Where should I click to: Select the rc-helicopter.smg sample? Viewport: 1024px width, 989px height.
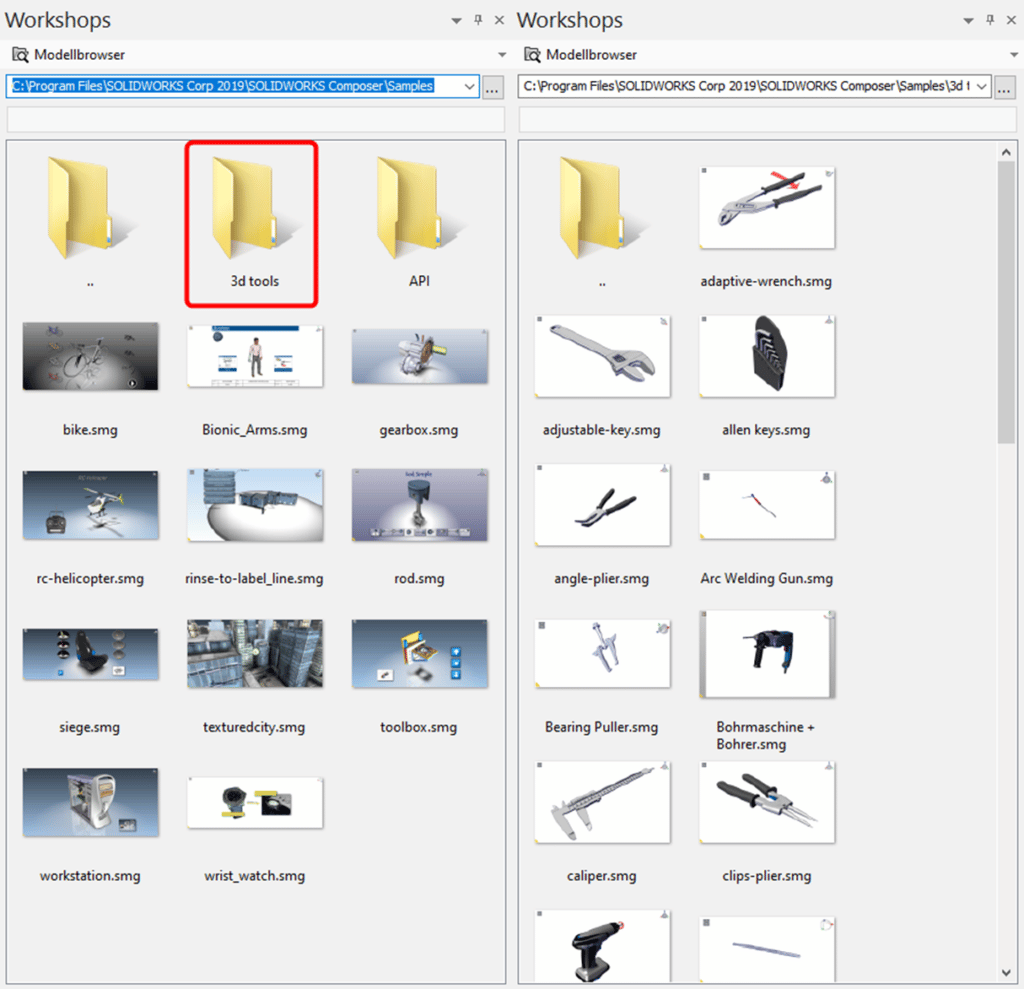[x=90, y=505]
